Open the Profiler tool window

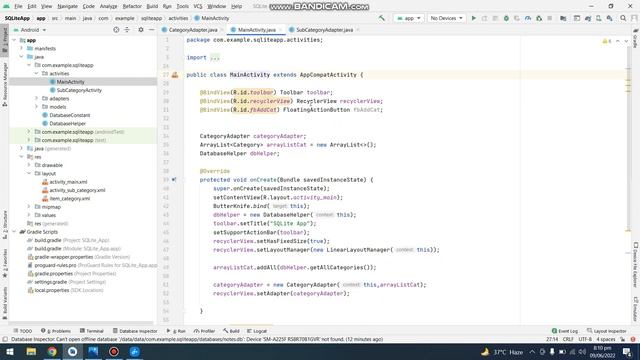204,331
